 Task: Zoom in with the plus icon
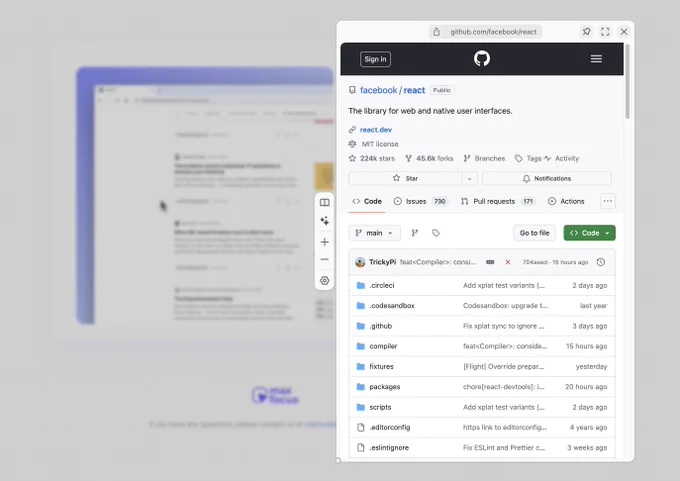(x=324, y=242)
